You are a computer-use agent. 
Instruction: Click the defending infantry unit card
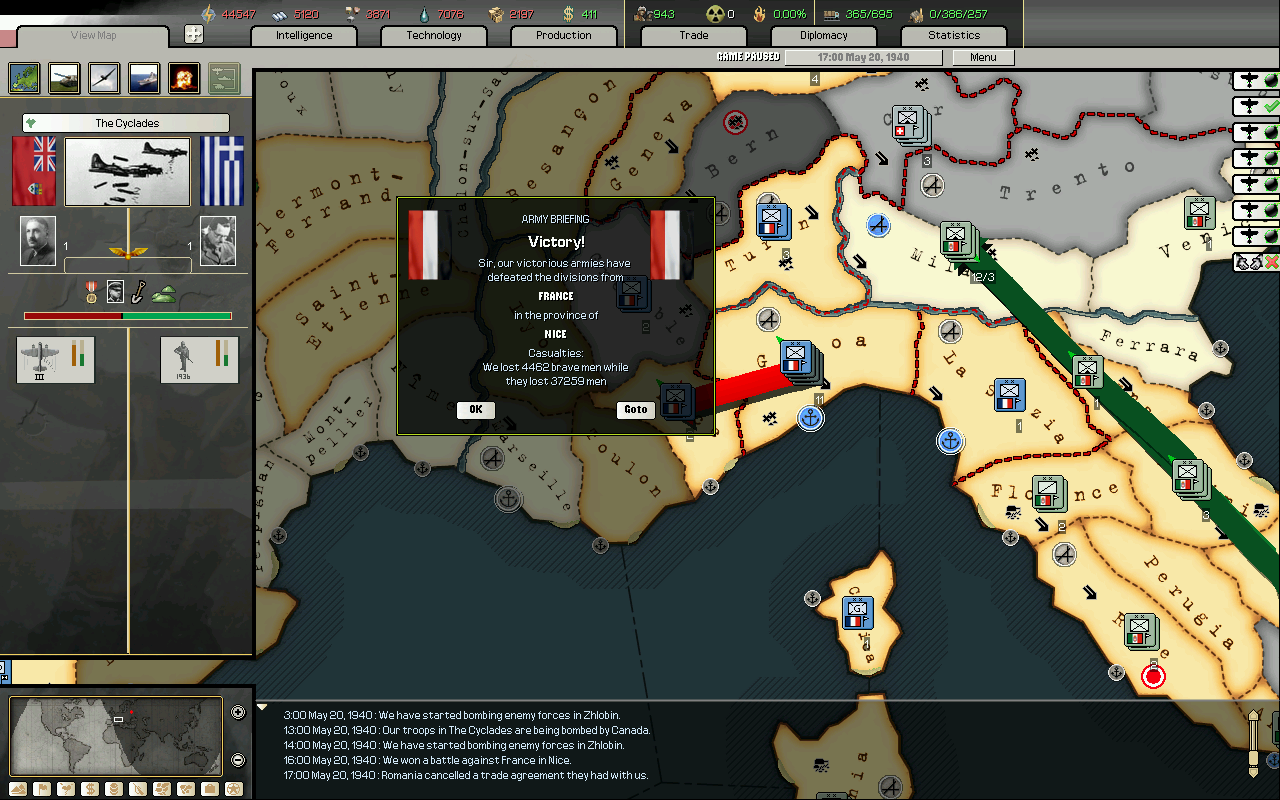(200, 360)
